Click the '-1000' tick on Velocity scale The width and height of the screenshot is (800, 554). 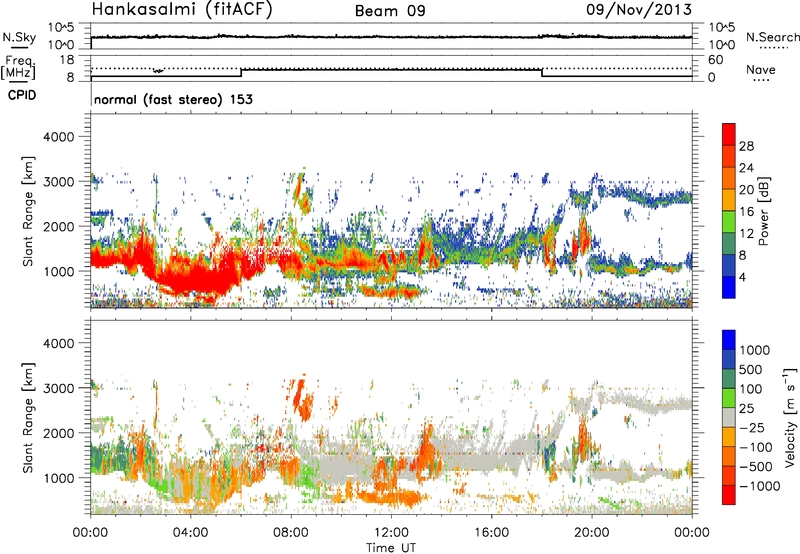(759, 486)
